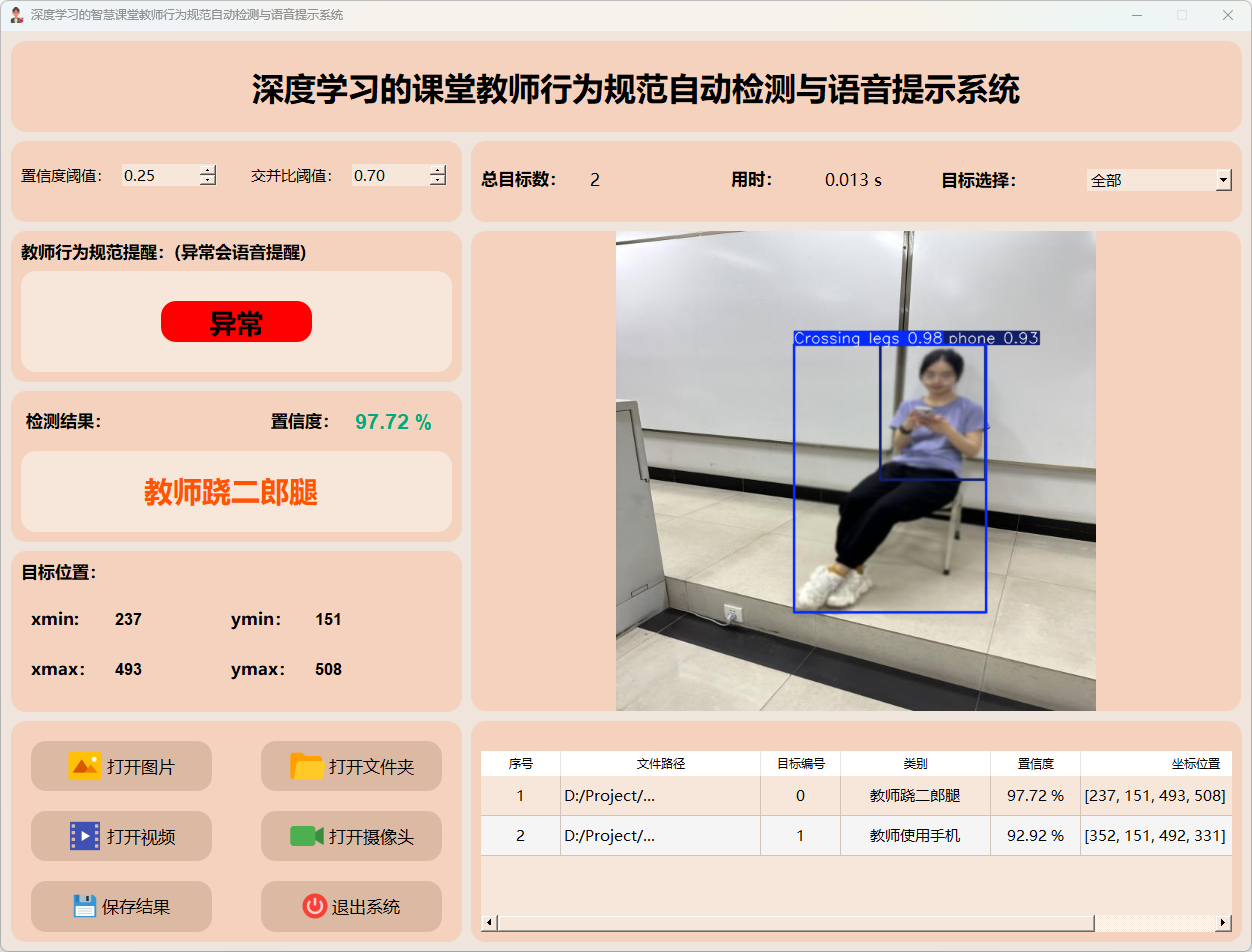1252x952 pixels.
Task: Click the 97.72 % cell in the table
Action: pyautogui.click(x=1035, y=796)
